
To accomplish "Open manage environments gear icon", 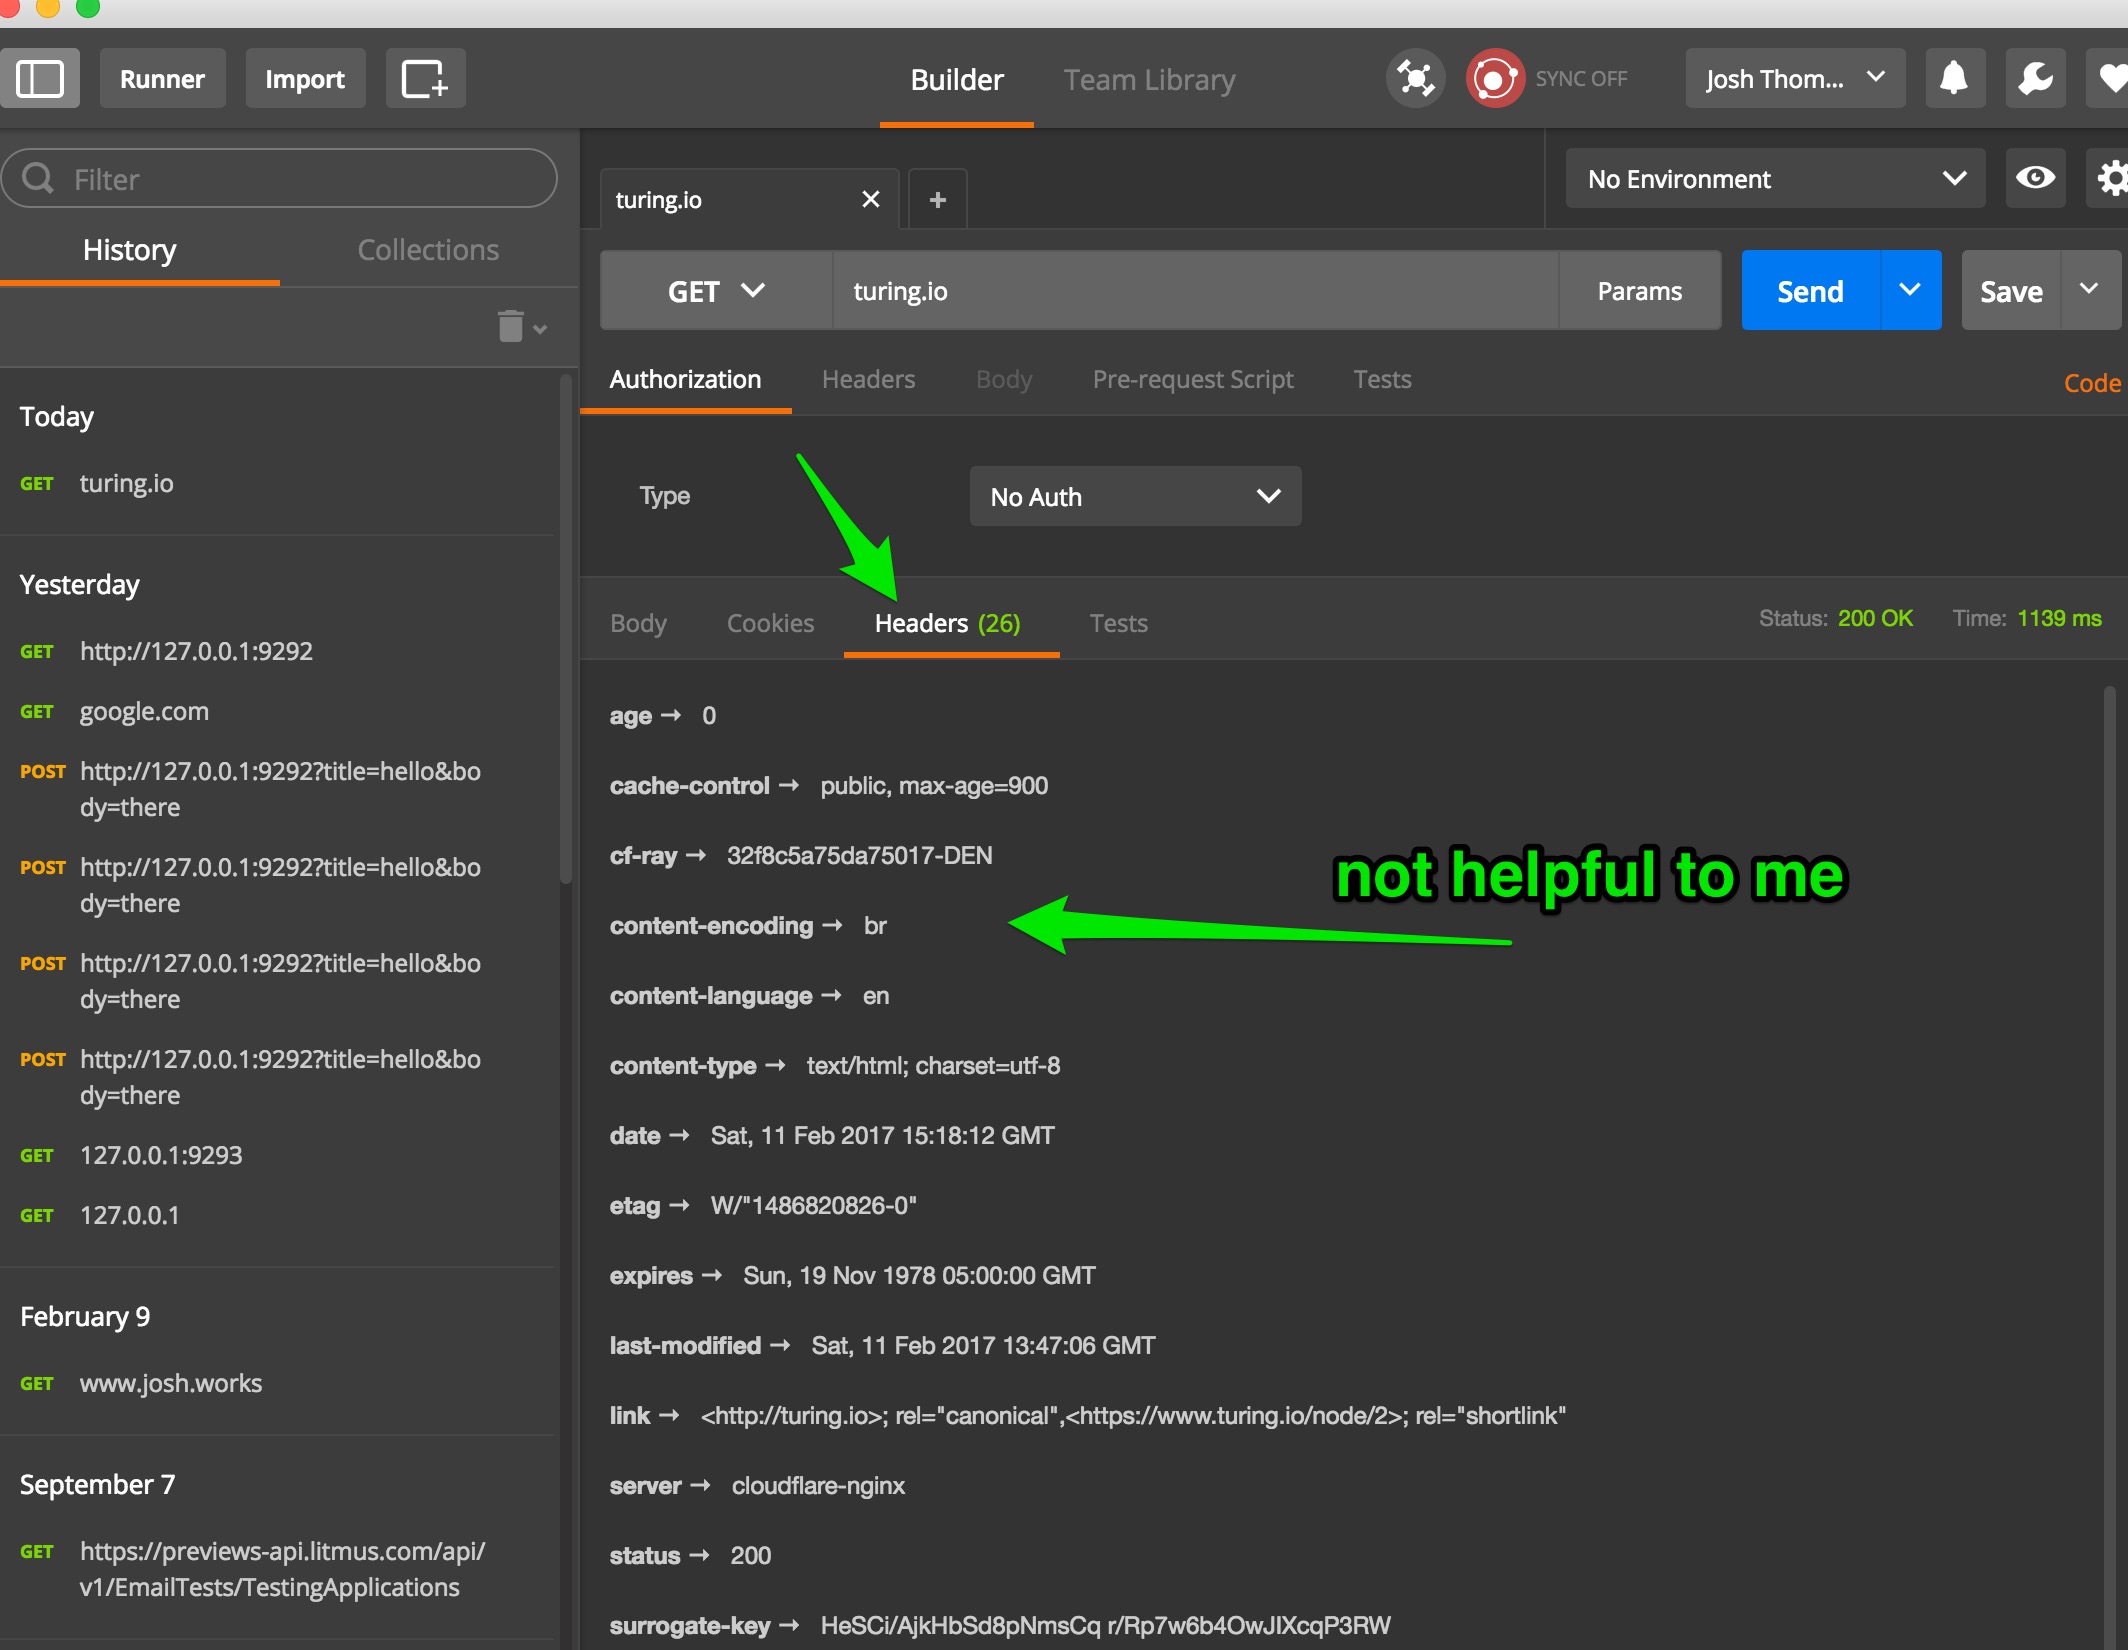I will [x=2108, y=179].
